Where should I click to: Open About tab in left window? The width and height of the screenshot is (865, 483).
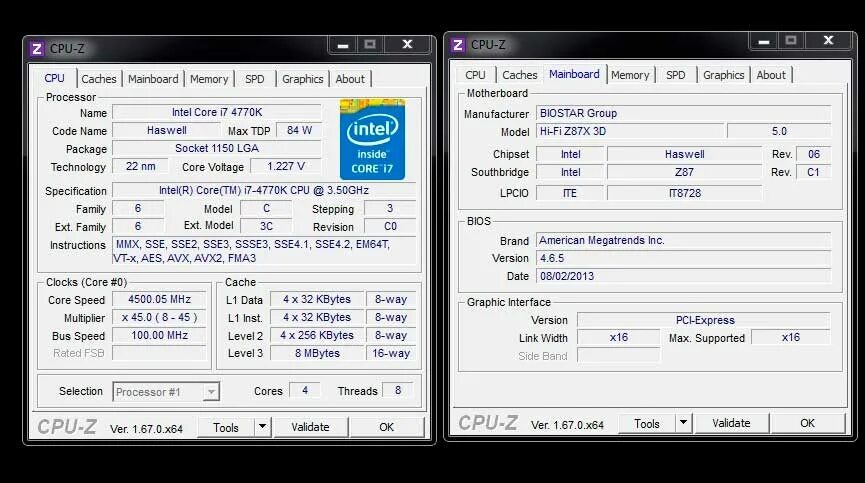click(x=350, y=79)
